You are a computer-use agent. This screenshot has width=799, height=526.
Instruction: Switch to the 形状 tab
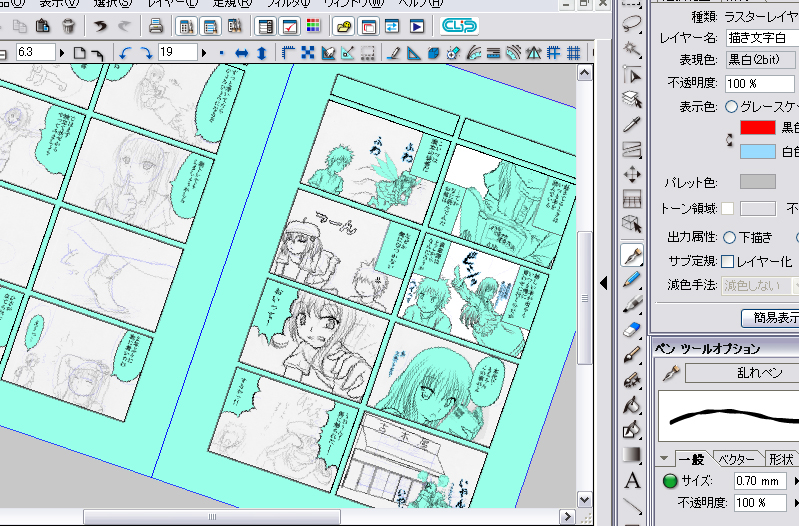[x=781, y=459]
